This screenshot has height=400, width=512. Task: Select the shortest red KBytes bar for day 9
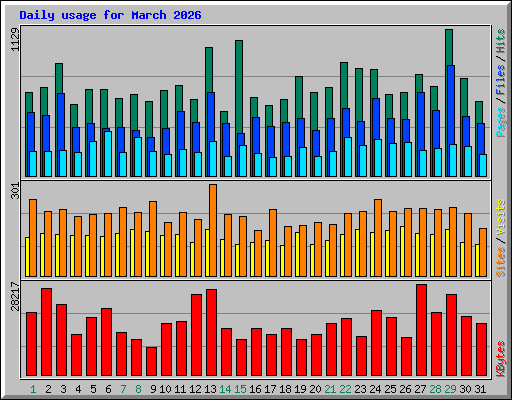pyautogui.click(x=151, y=362)
